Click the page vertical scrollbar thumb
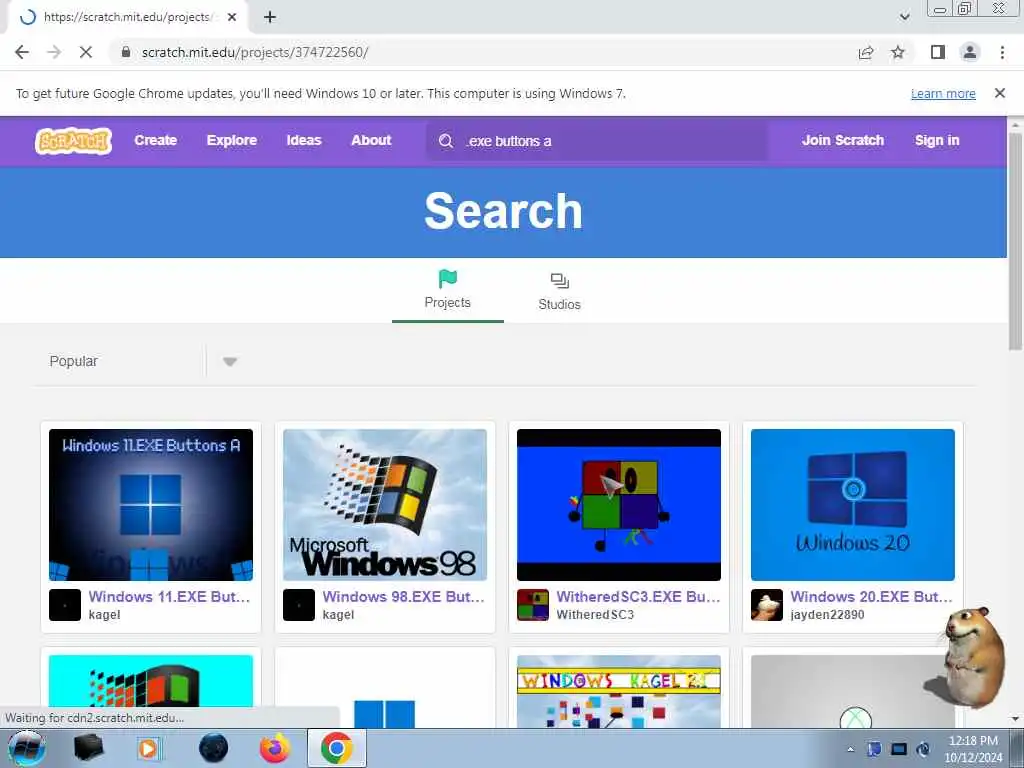The image size is (1024, 768). click(x=1015, y=242)
